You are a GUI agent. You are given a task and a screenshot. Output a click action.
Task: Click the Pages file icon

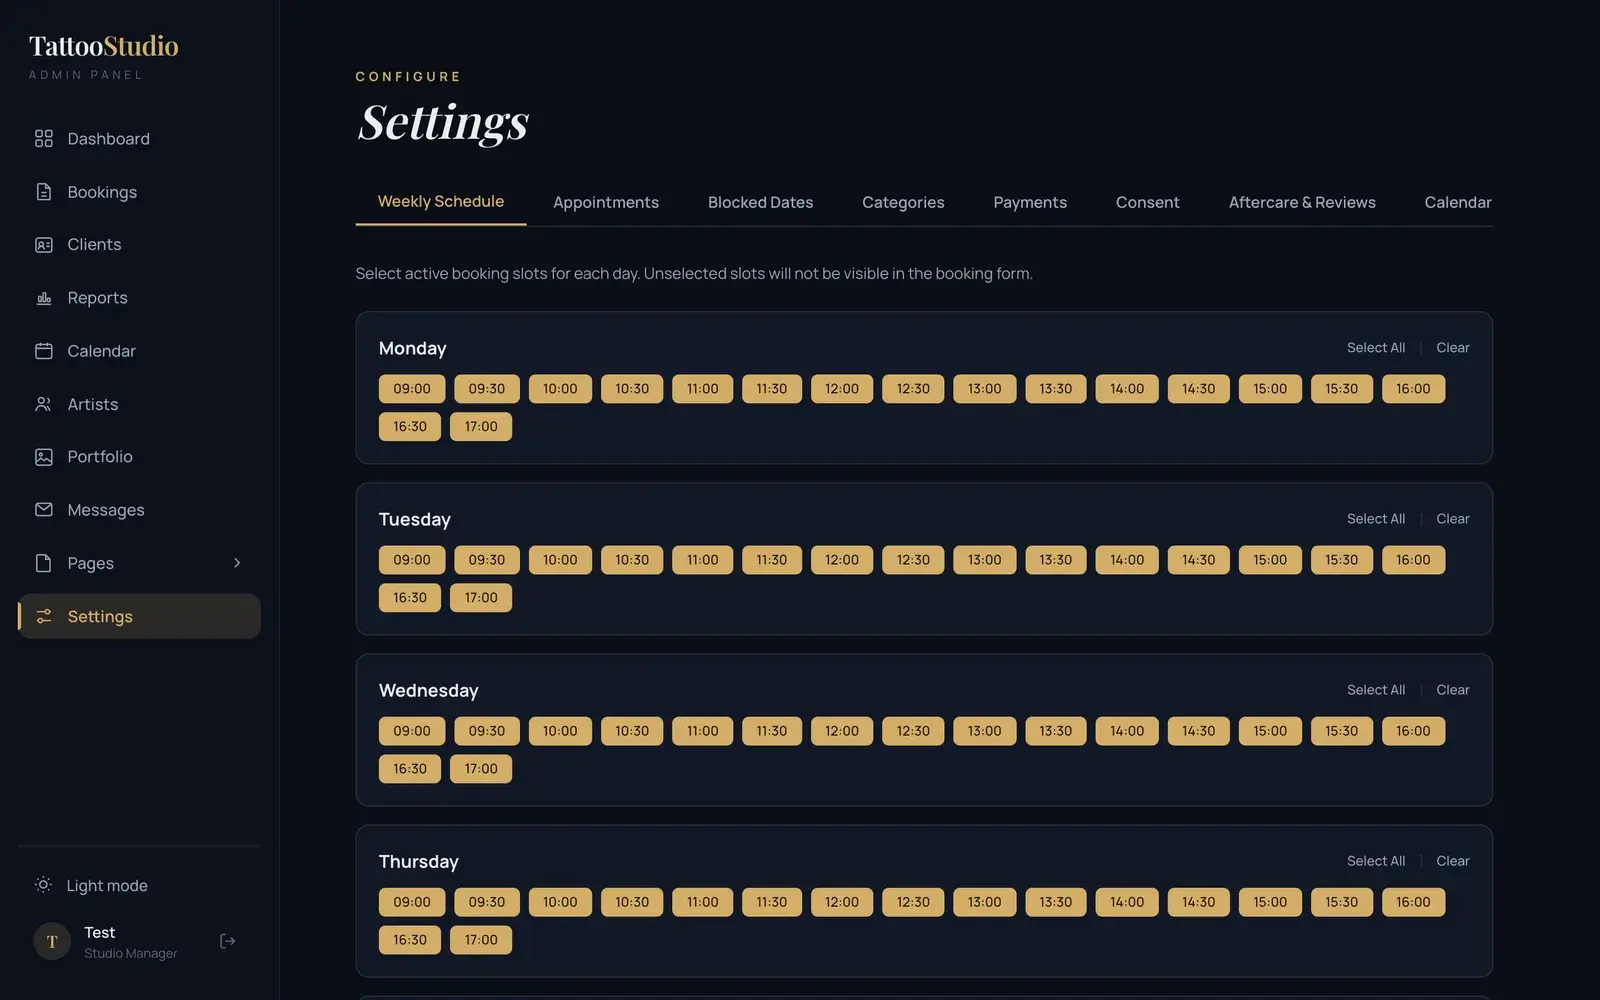[x=43, y=563]
